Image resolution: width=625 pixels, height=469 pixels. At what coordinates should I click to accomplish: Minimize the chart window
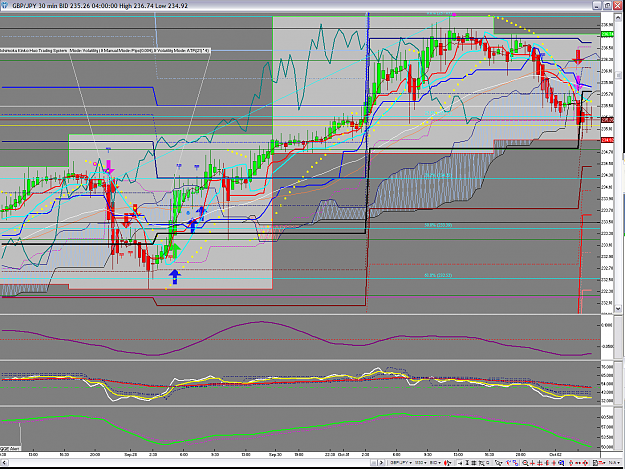click(x=597, y=5)
